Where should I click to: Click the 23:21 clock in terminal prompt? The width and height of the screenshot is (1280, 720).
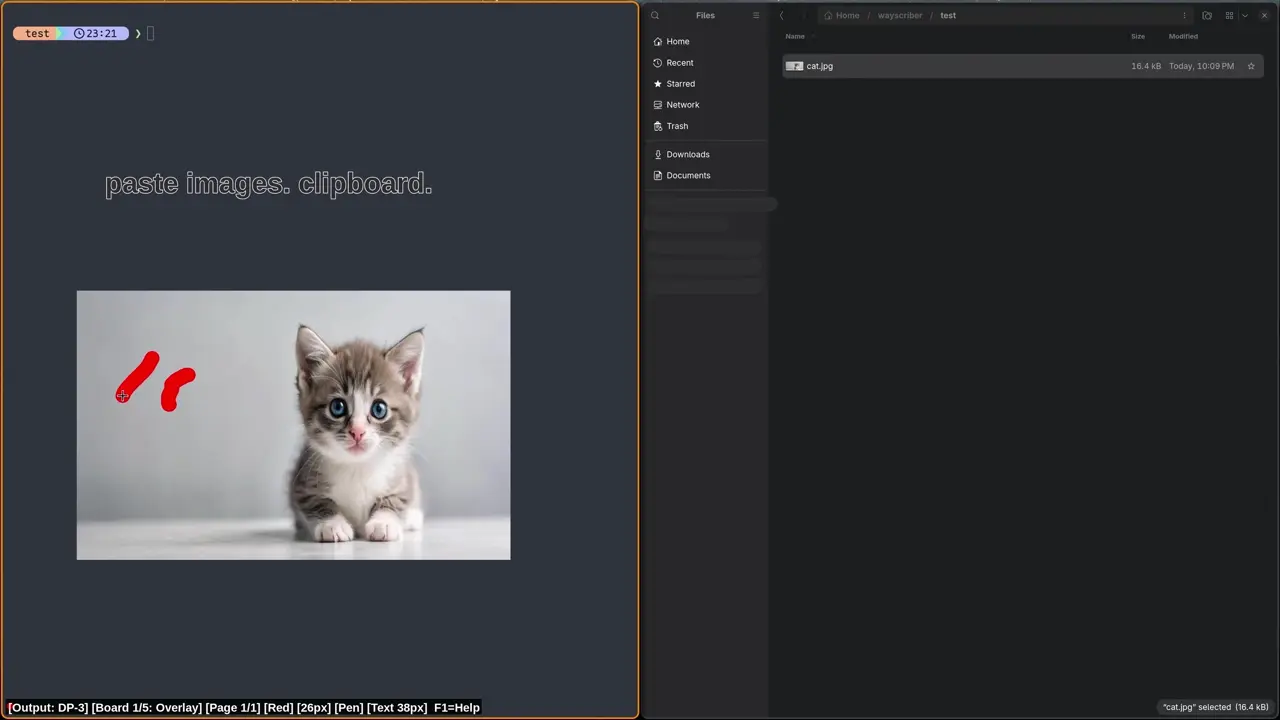(x=95, y=33)
